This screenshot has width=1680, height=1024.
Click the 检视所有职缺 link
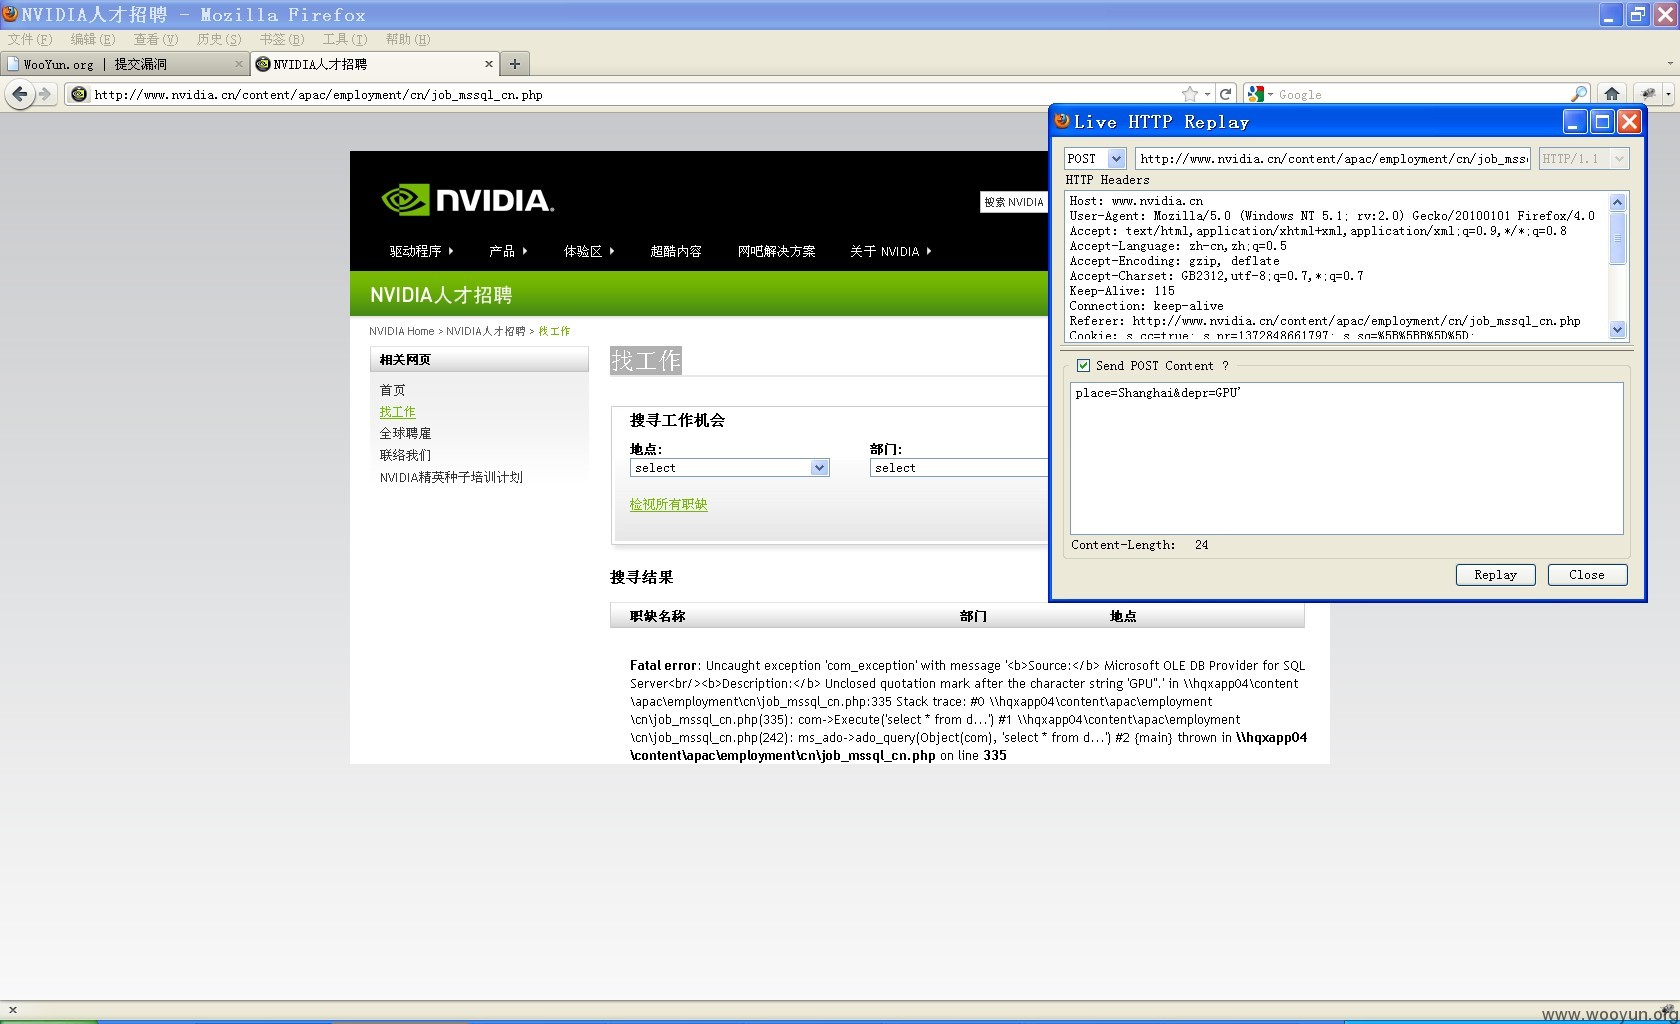(668, 505)
